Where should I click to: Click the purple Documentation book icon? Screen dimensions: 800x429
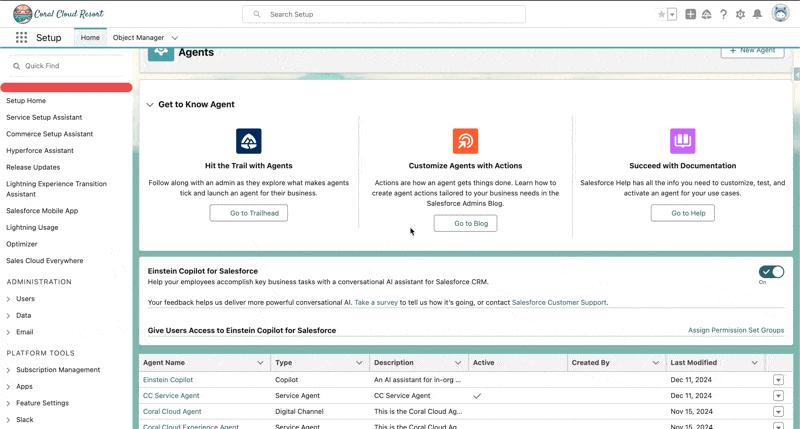tap(683, 141)
